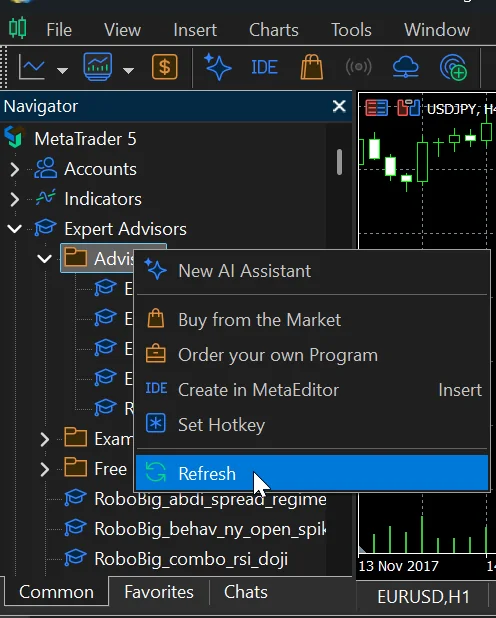The image size is (496, 618).
Task: Expand the Examples folder chevron
Action: click(x=45, y=439)
